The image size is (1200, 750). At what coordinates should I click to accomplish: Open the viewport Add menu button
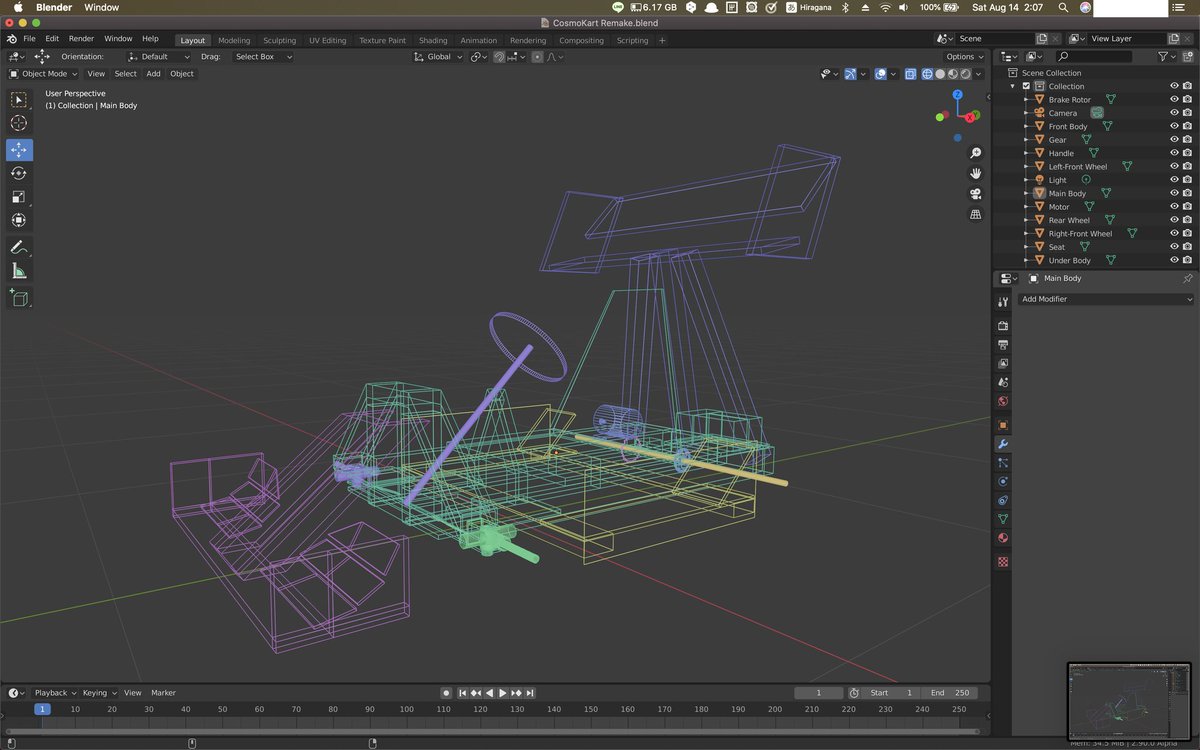[x=153, y=74]
